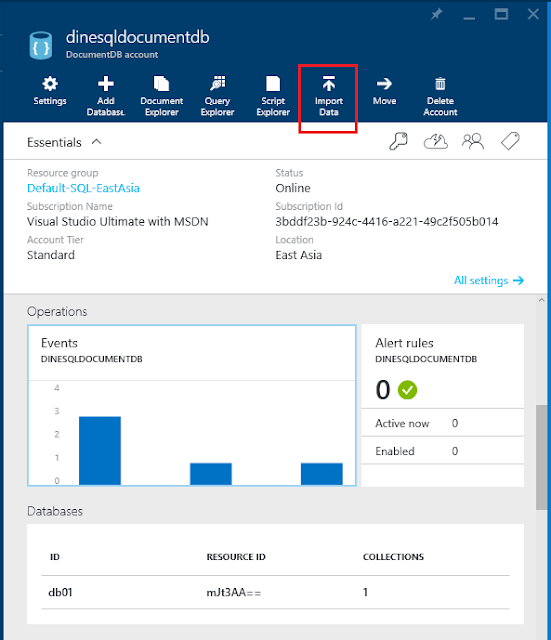Open the Keys icon in Essentials

coord(398,142)
